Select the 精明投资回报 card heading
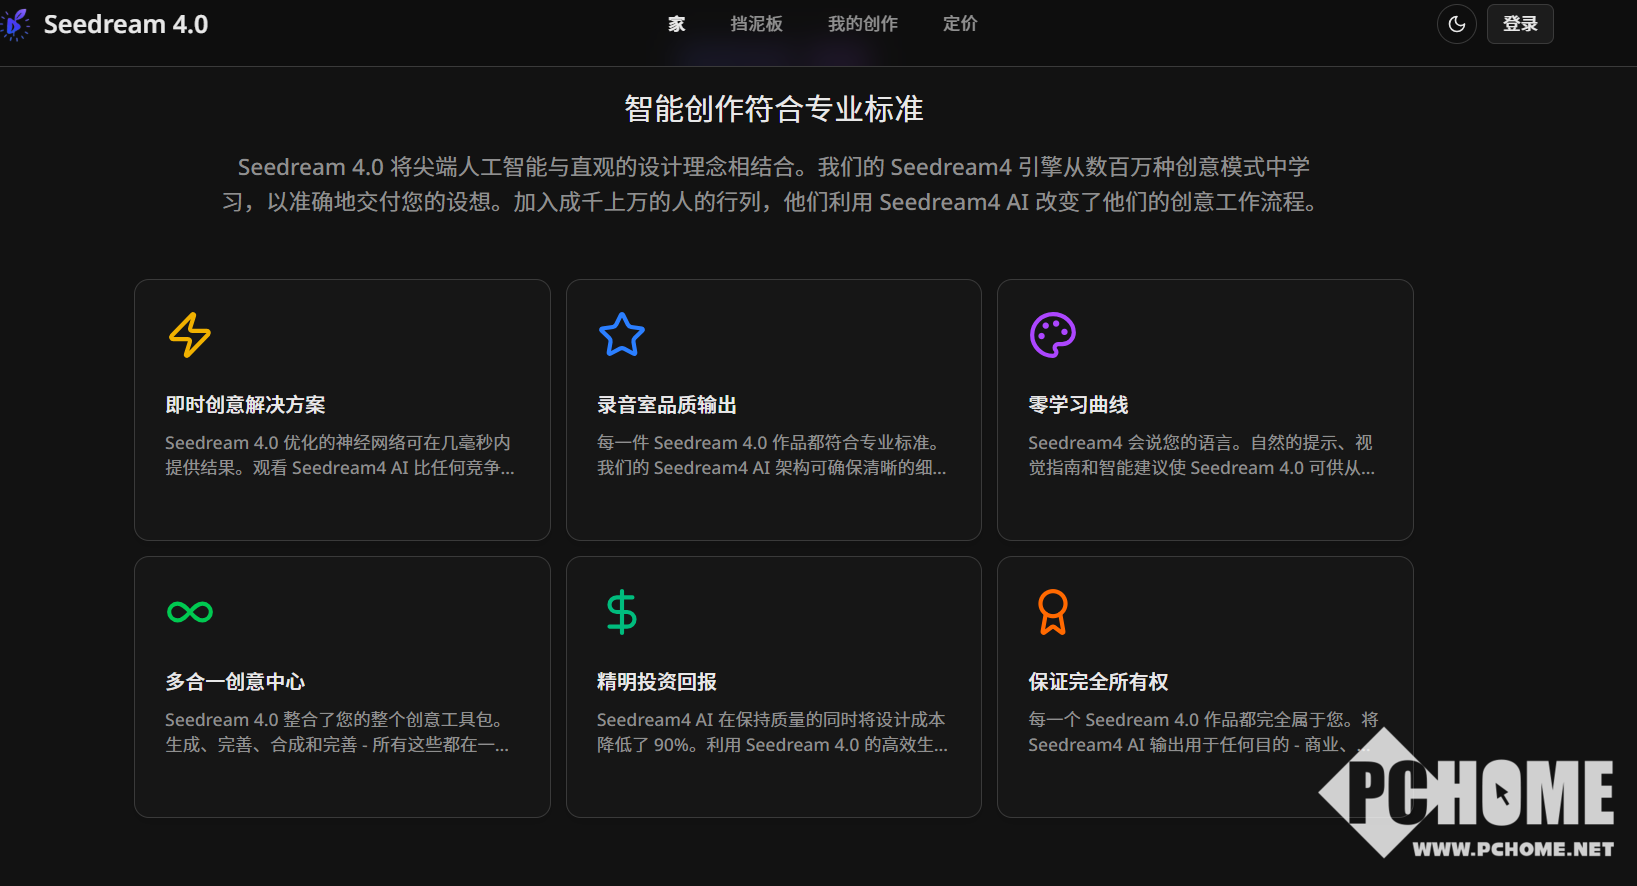This screenshot has width=1637, height=886. [656, 682]
